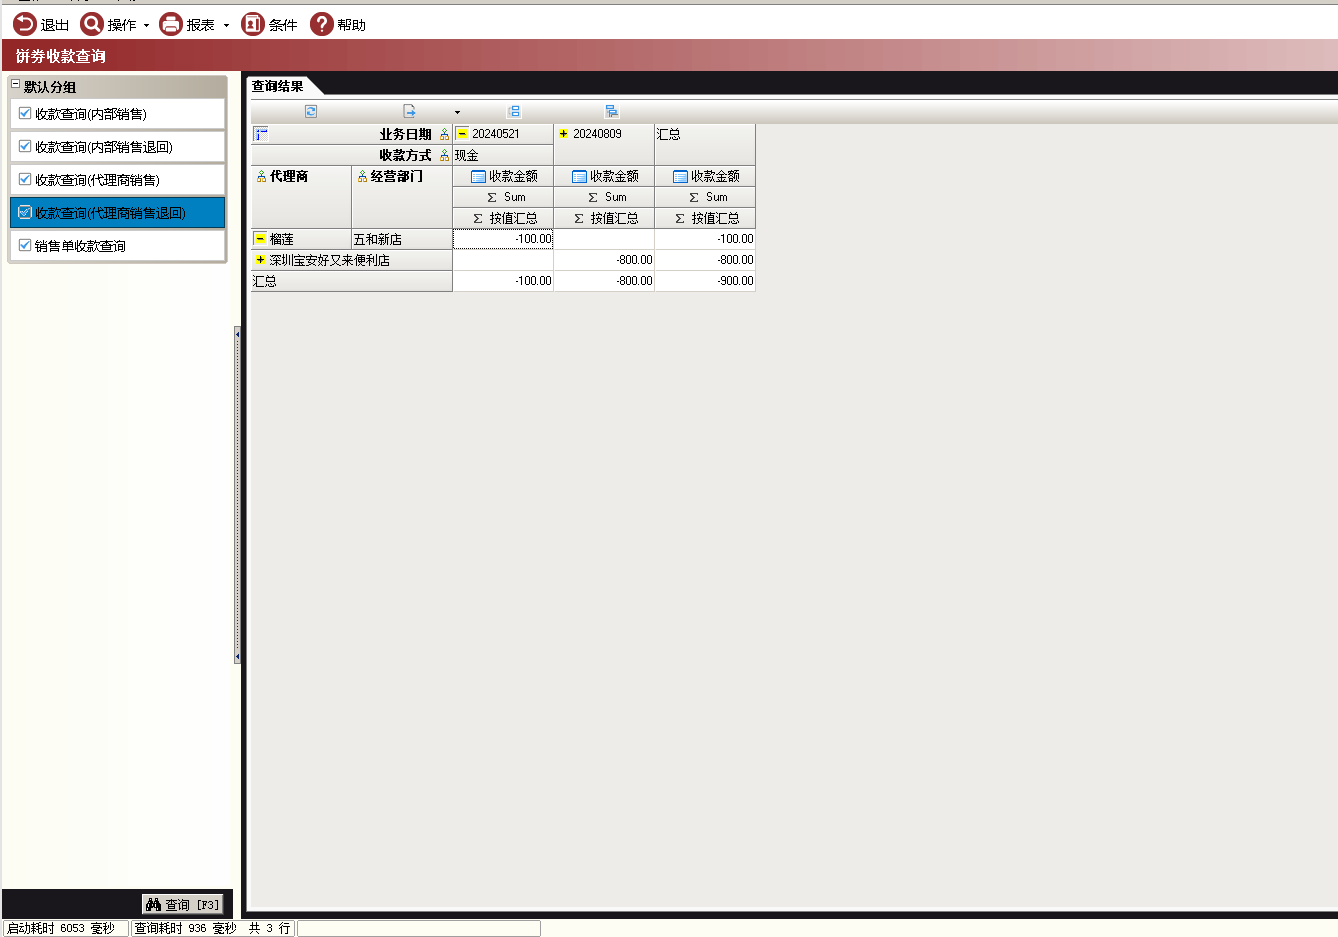1338x937 pixels.
Task: Click the expand-all icon in results toolbar
Action: point(514,111)
